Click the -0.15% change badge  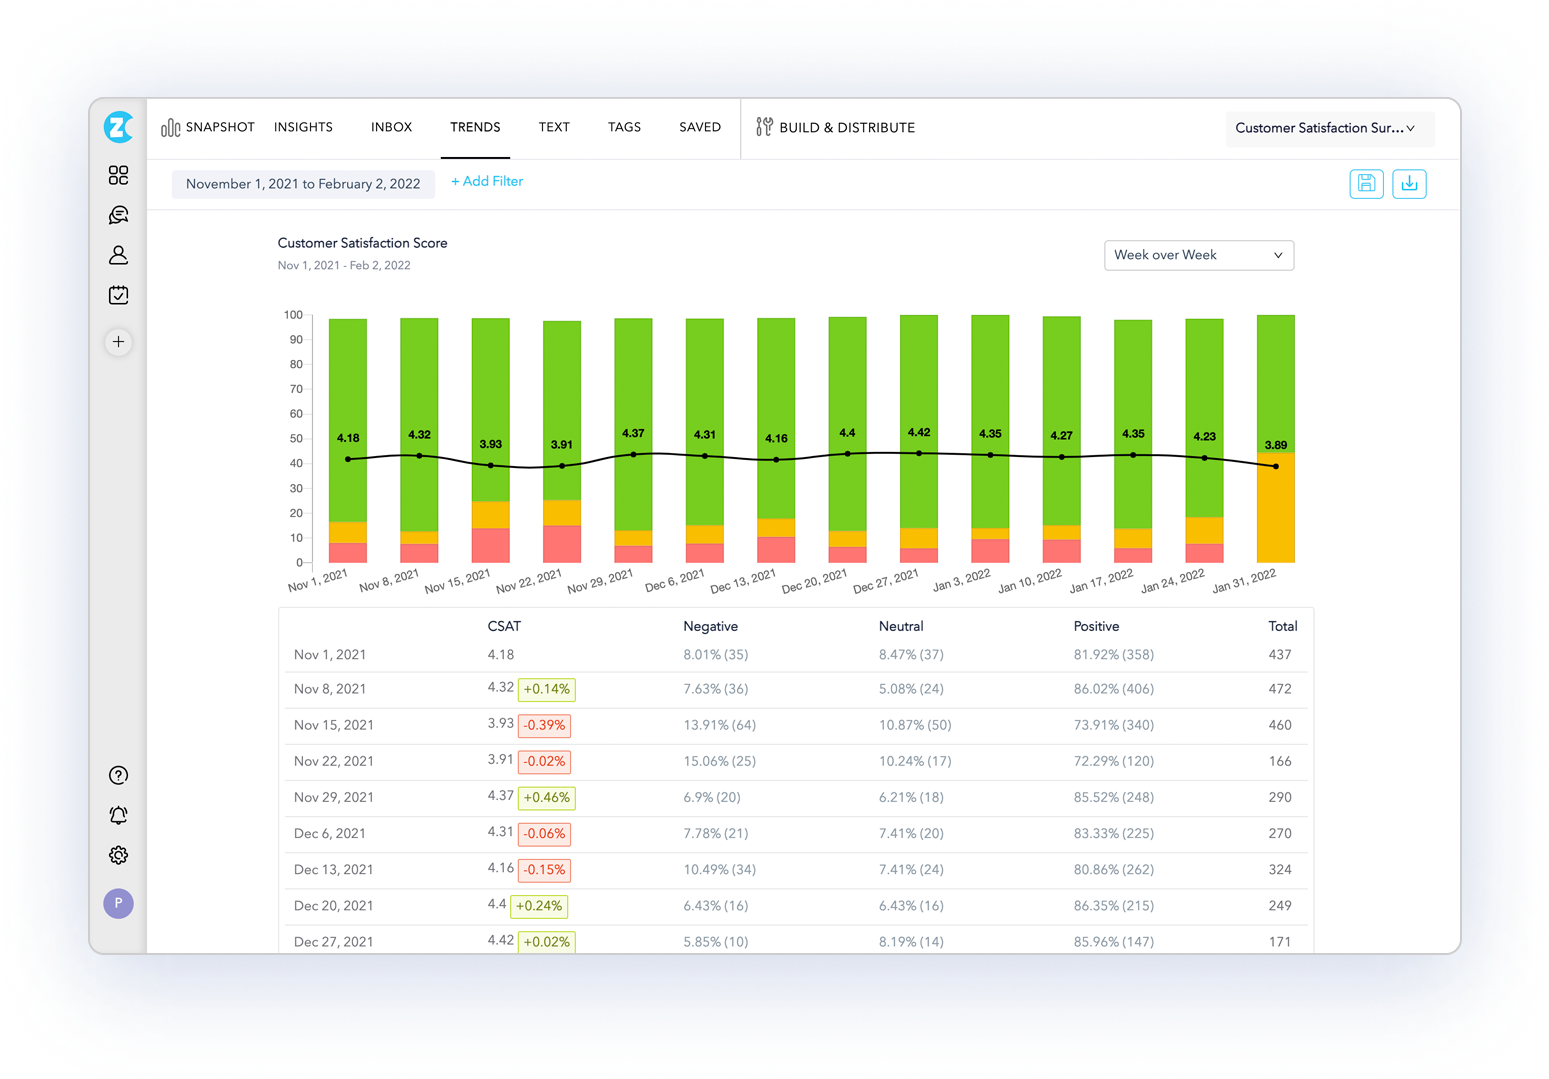click(544, 869)
